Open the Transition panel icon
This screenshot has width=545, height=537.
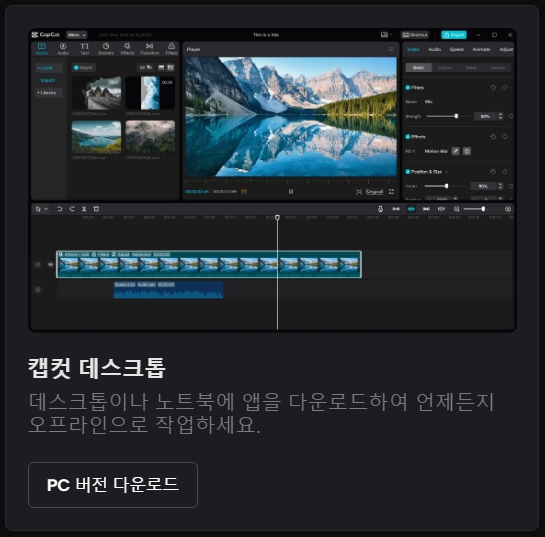click(x=149, y=46)
